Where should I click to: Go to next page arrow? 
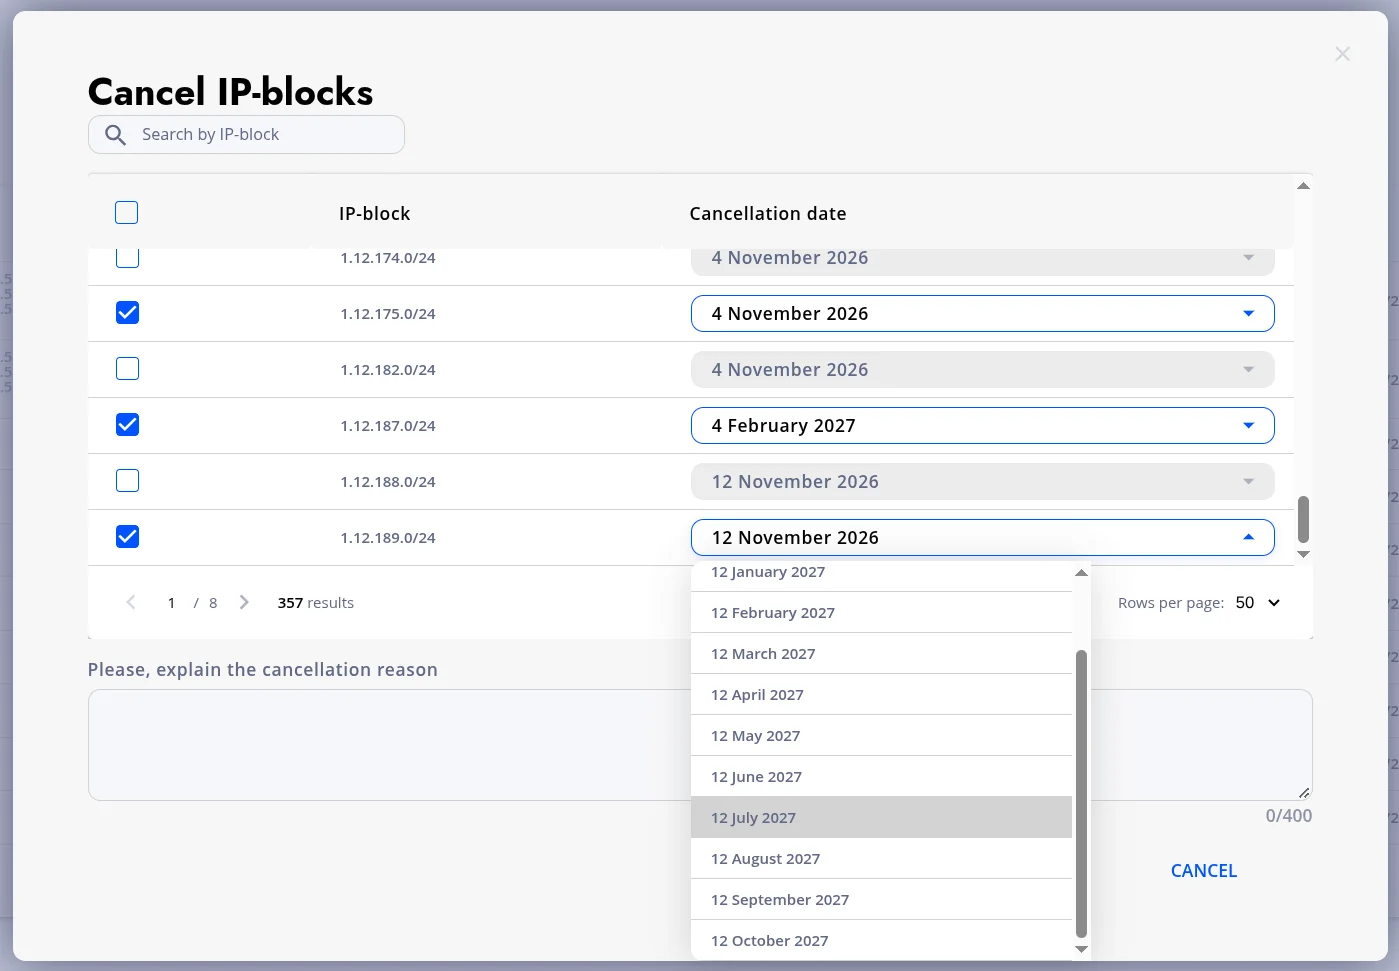click(x=244, y=602)
